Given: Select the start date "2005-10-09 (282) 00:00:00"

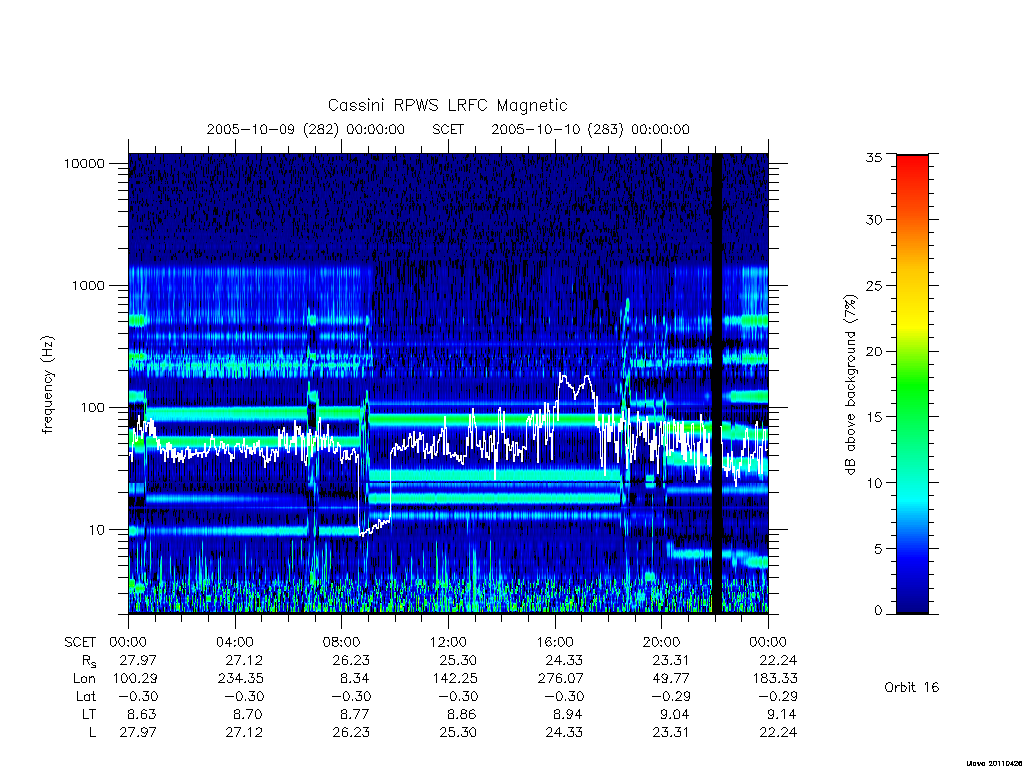Looking at the screenshot, I should click(x=306, y=129).
